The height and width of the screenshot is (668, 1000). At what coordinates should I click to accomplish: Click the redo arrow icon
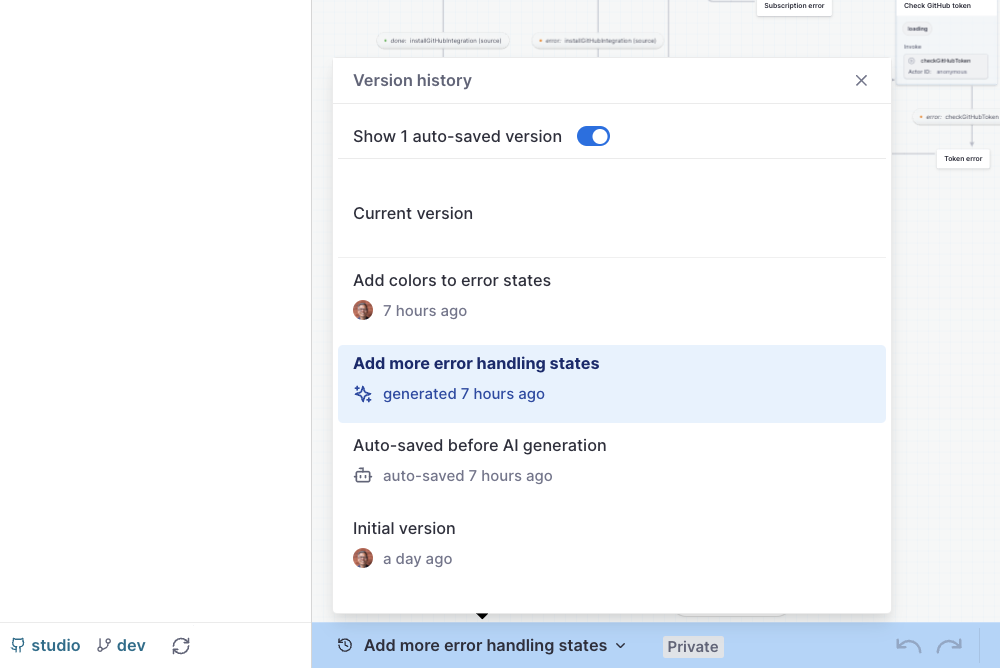pos(947,646)
